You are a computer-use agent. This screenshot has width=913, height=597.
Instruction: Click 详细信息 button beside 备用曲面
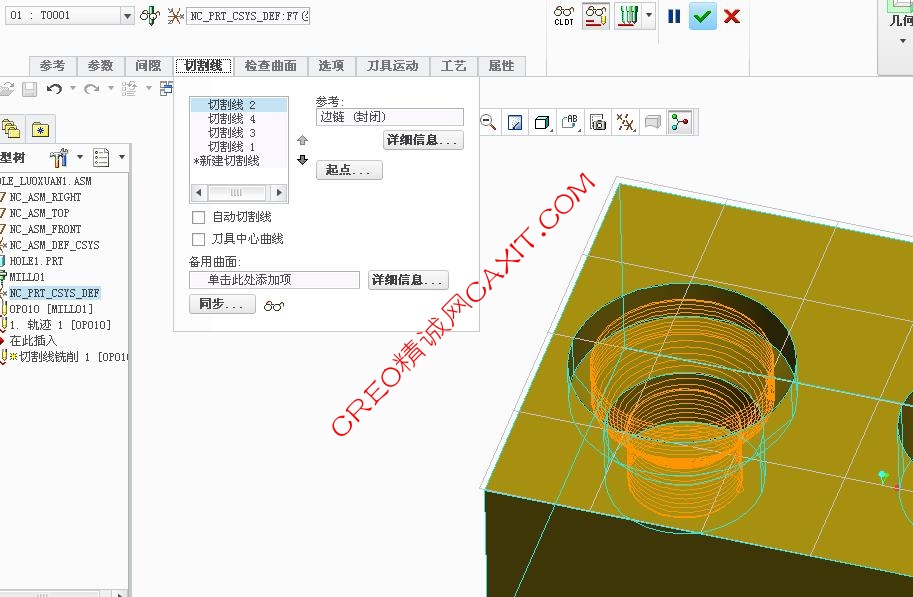408,280
